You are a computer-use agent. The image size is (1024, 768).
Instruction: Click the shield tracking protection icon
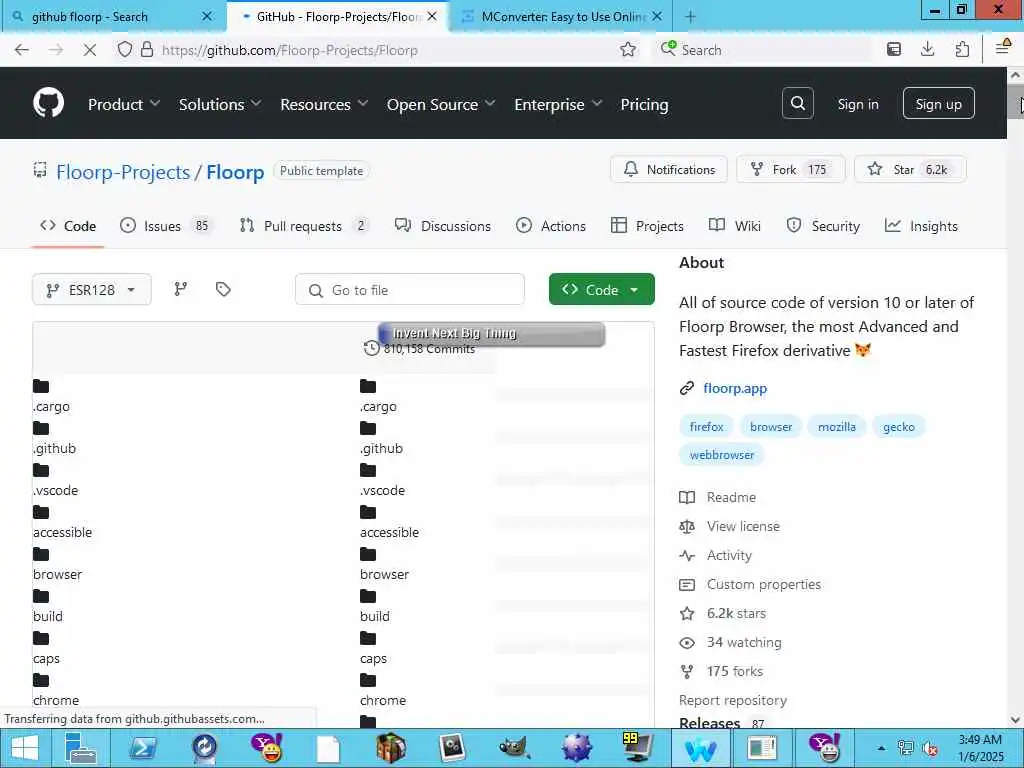[124, 50]
